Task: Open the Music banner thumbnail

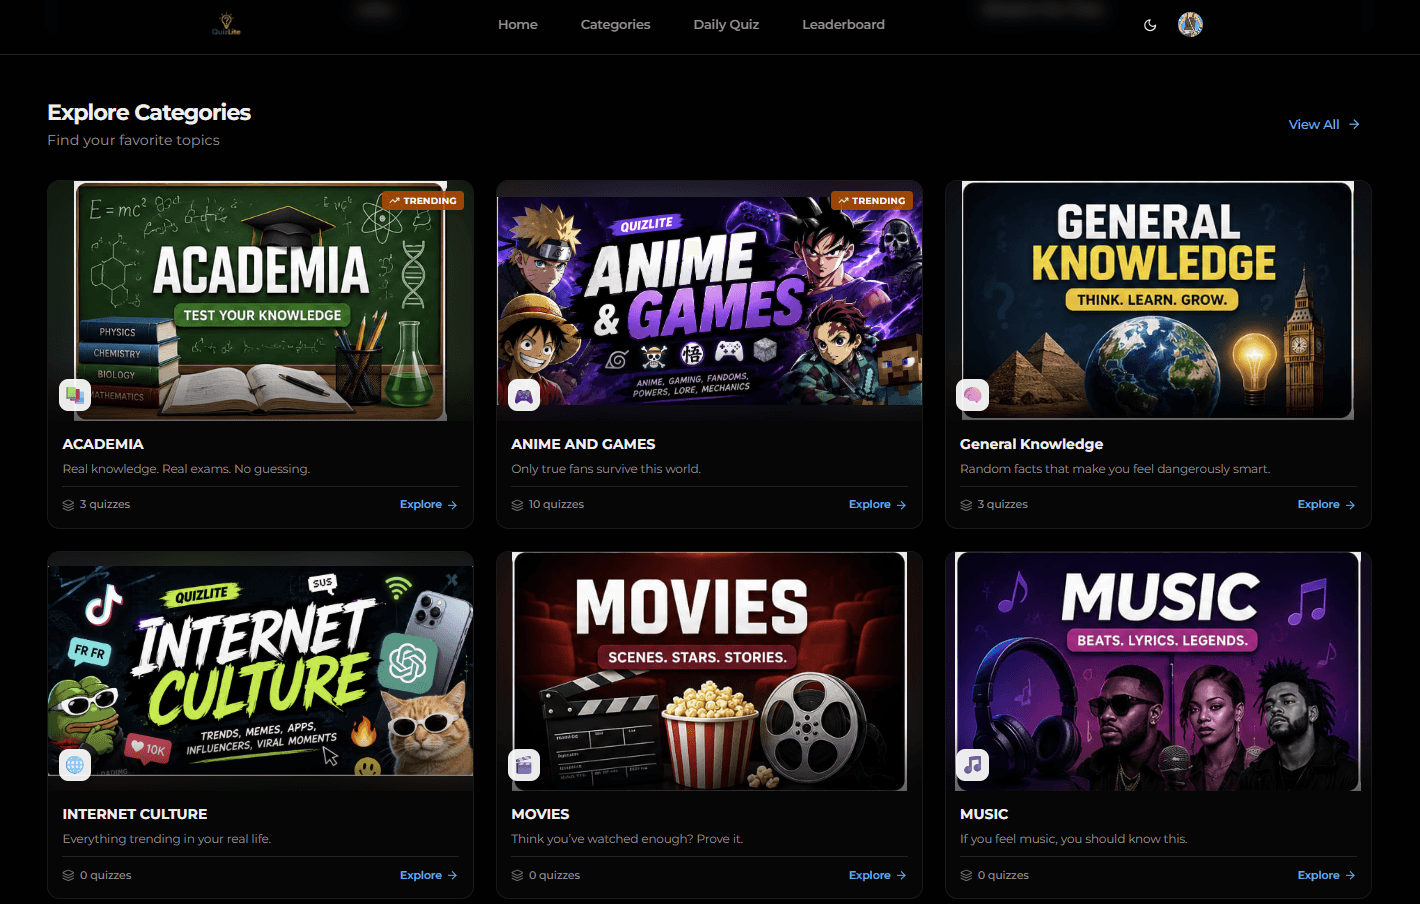Action: tap(1158, 671)
